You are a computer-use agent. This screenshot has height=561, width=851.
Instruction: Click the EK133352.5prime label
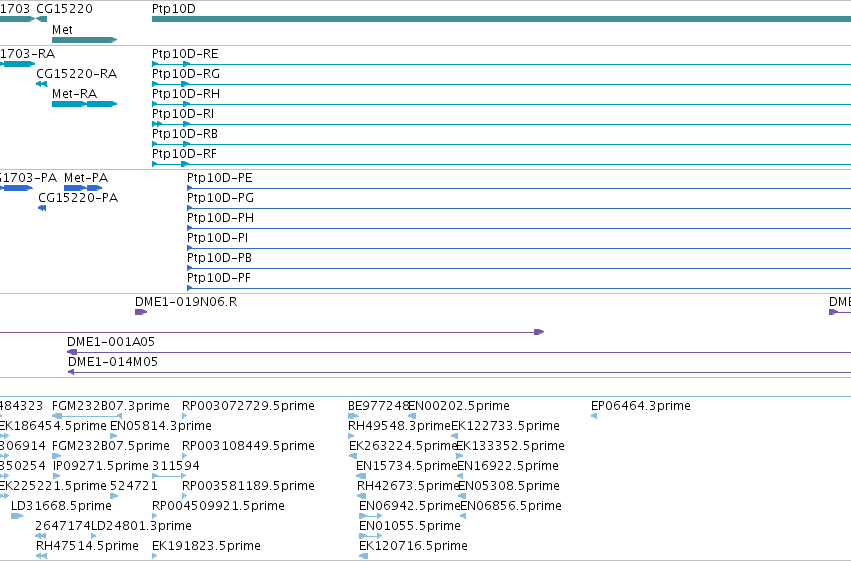510,446
